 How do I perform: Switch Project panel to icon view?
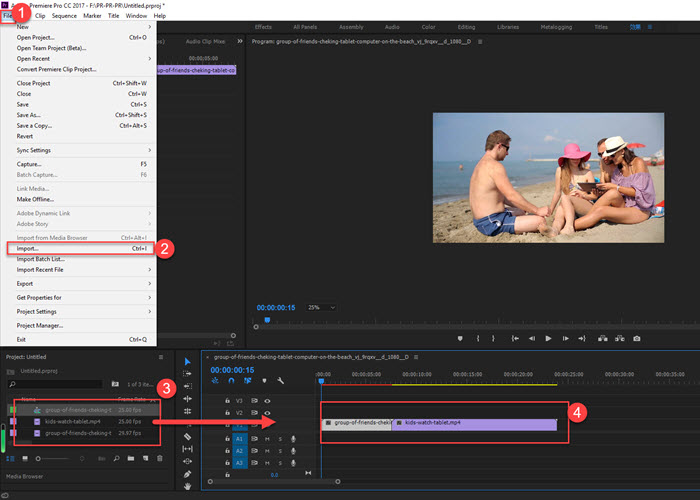tap(25, 458)
